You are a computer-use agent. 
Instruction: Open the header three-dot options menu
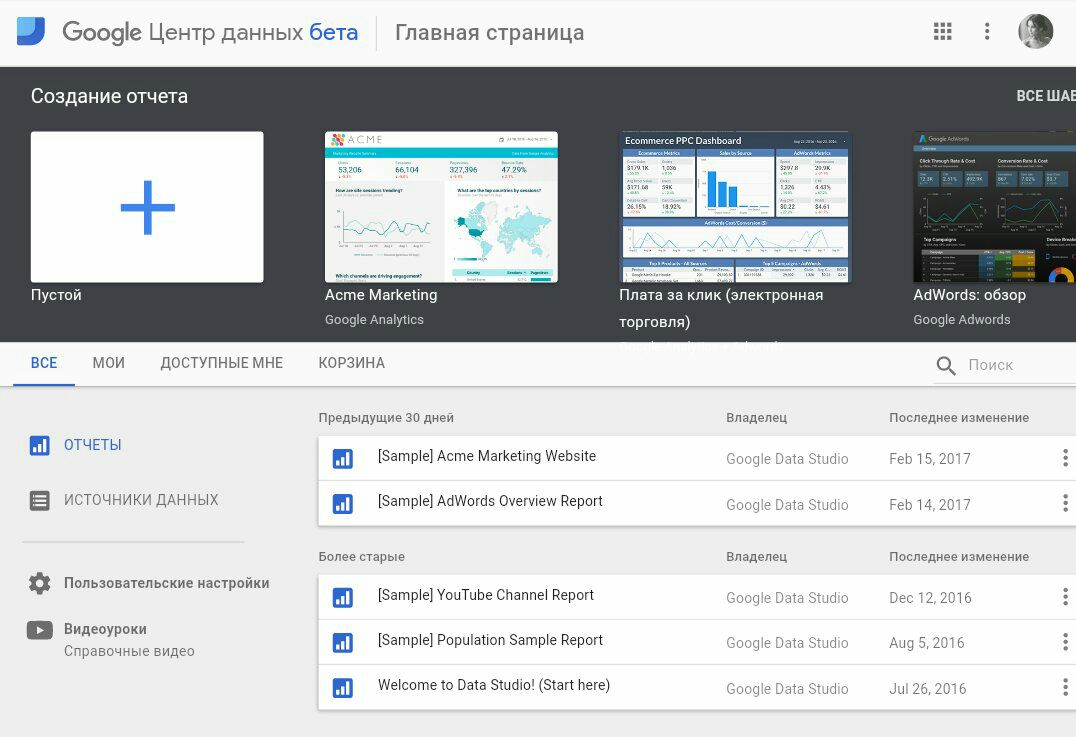(987, 31)
